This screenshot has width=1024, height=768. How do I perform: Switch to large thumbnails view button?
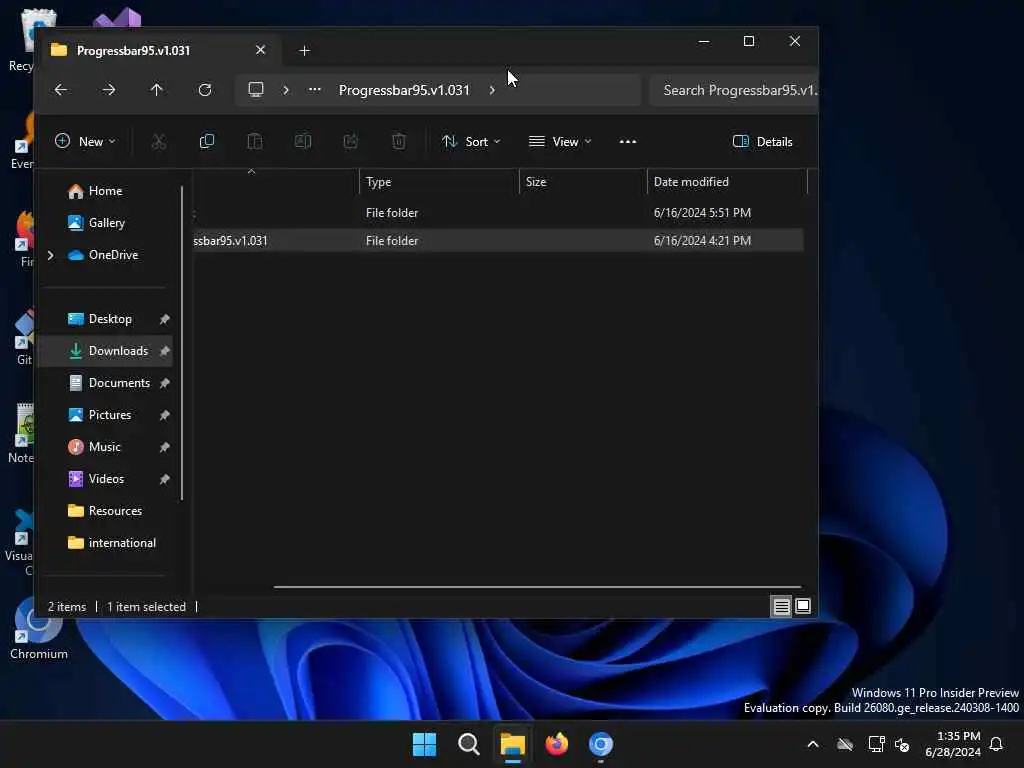pos(803,607)
